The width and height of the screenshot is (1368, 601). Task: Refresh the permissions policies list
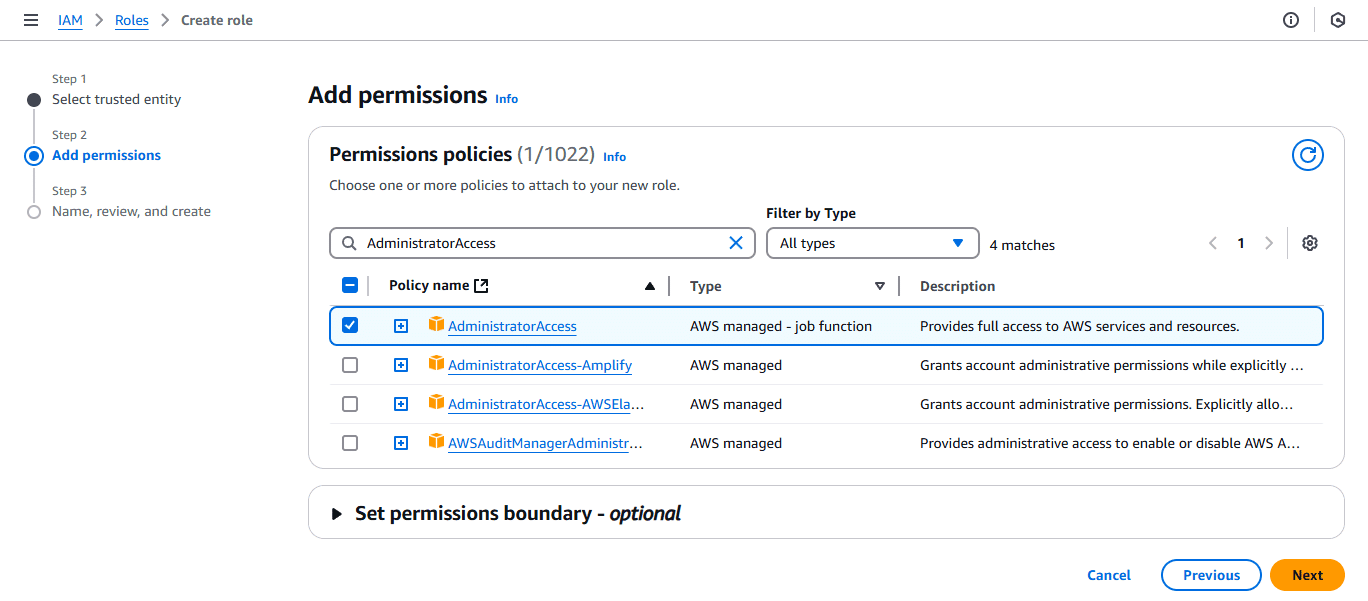pos(1308,155)
